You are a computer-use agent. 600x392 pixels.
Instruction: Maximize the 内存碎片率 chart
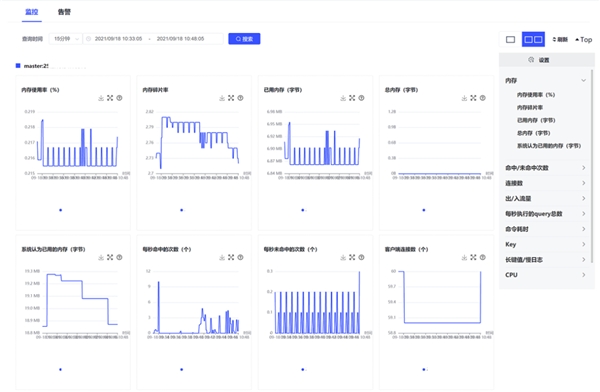231,98
